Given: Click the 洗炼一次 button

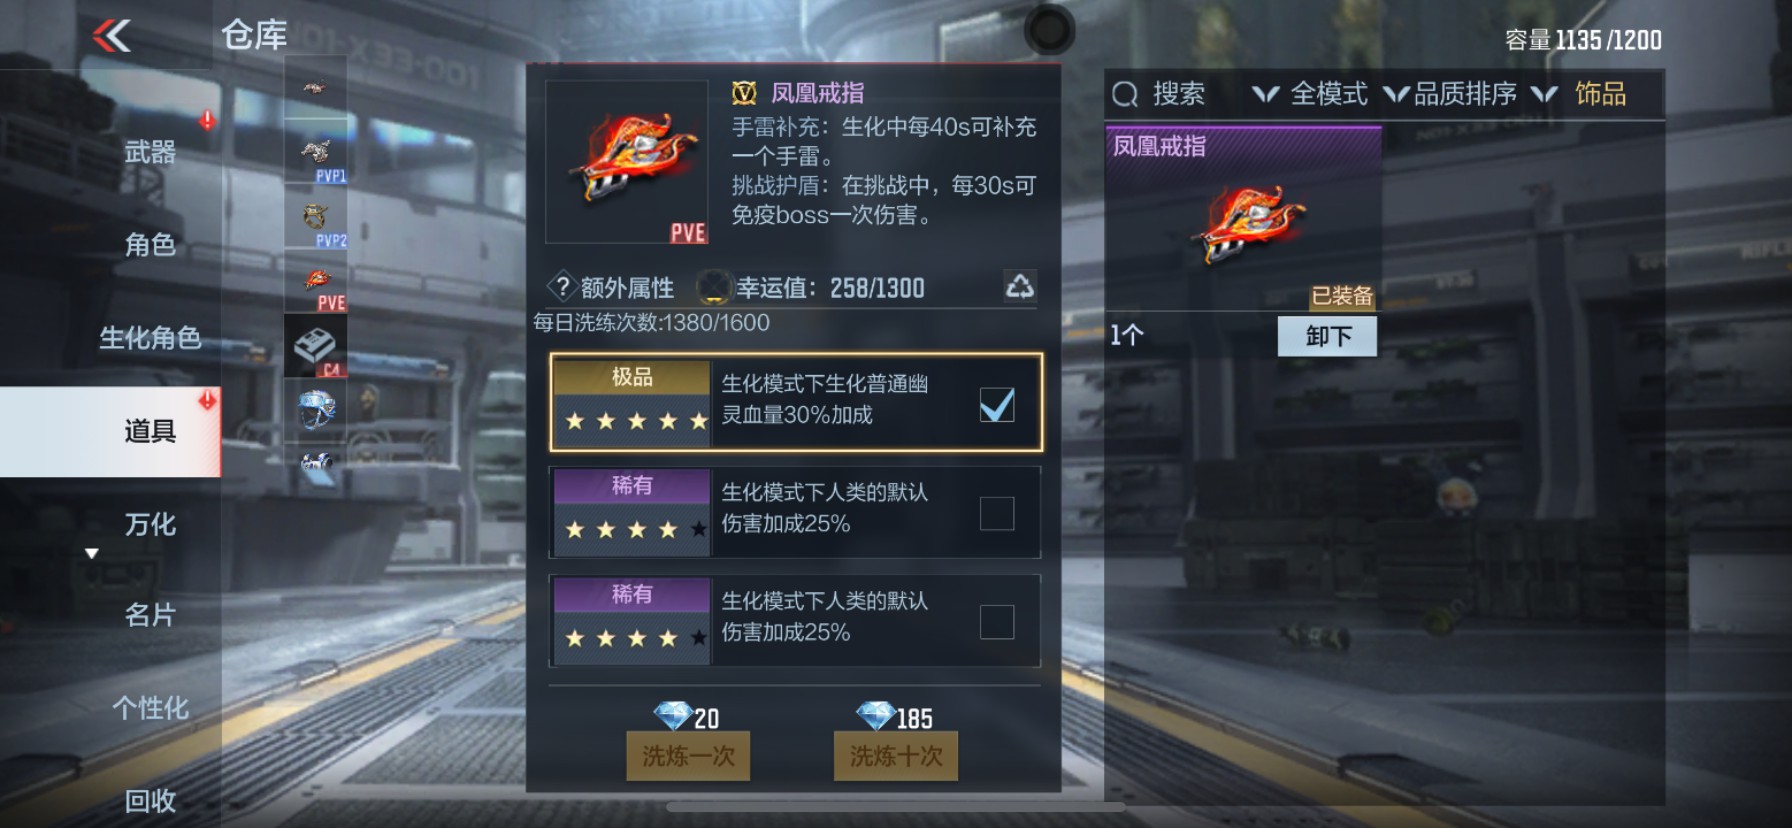Looking at the screenshot, I should pos(688,756).
